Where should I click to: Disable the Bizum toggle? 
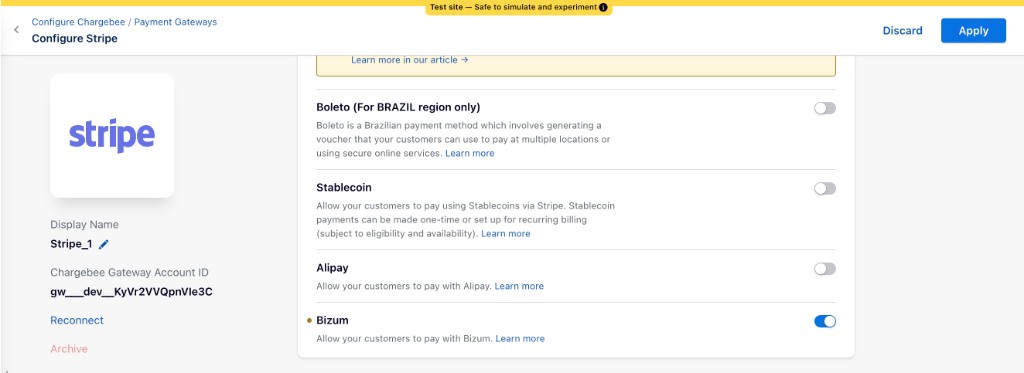[x=824, y=321]
